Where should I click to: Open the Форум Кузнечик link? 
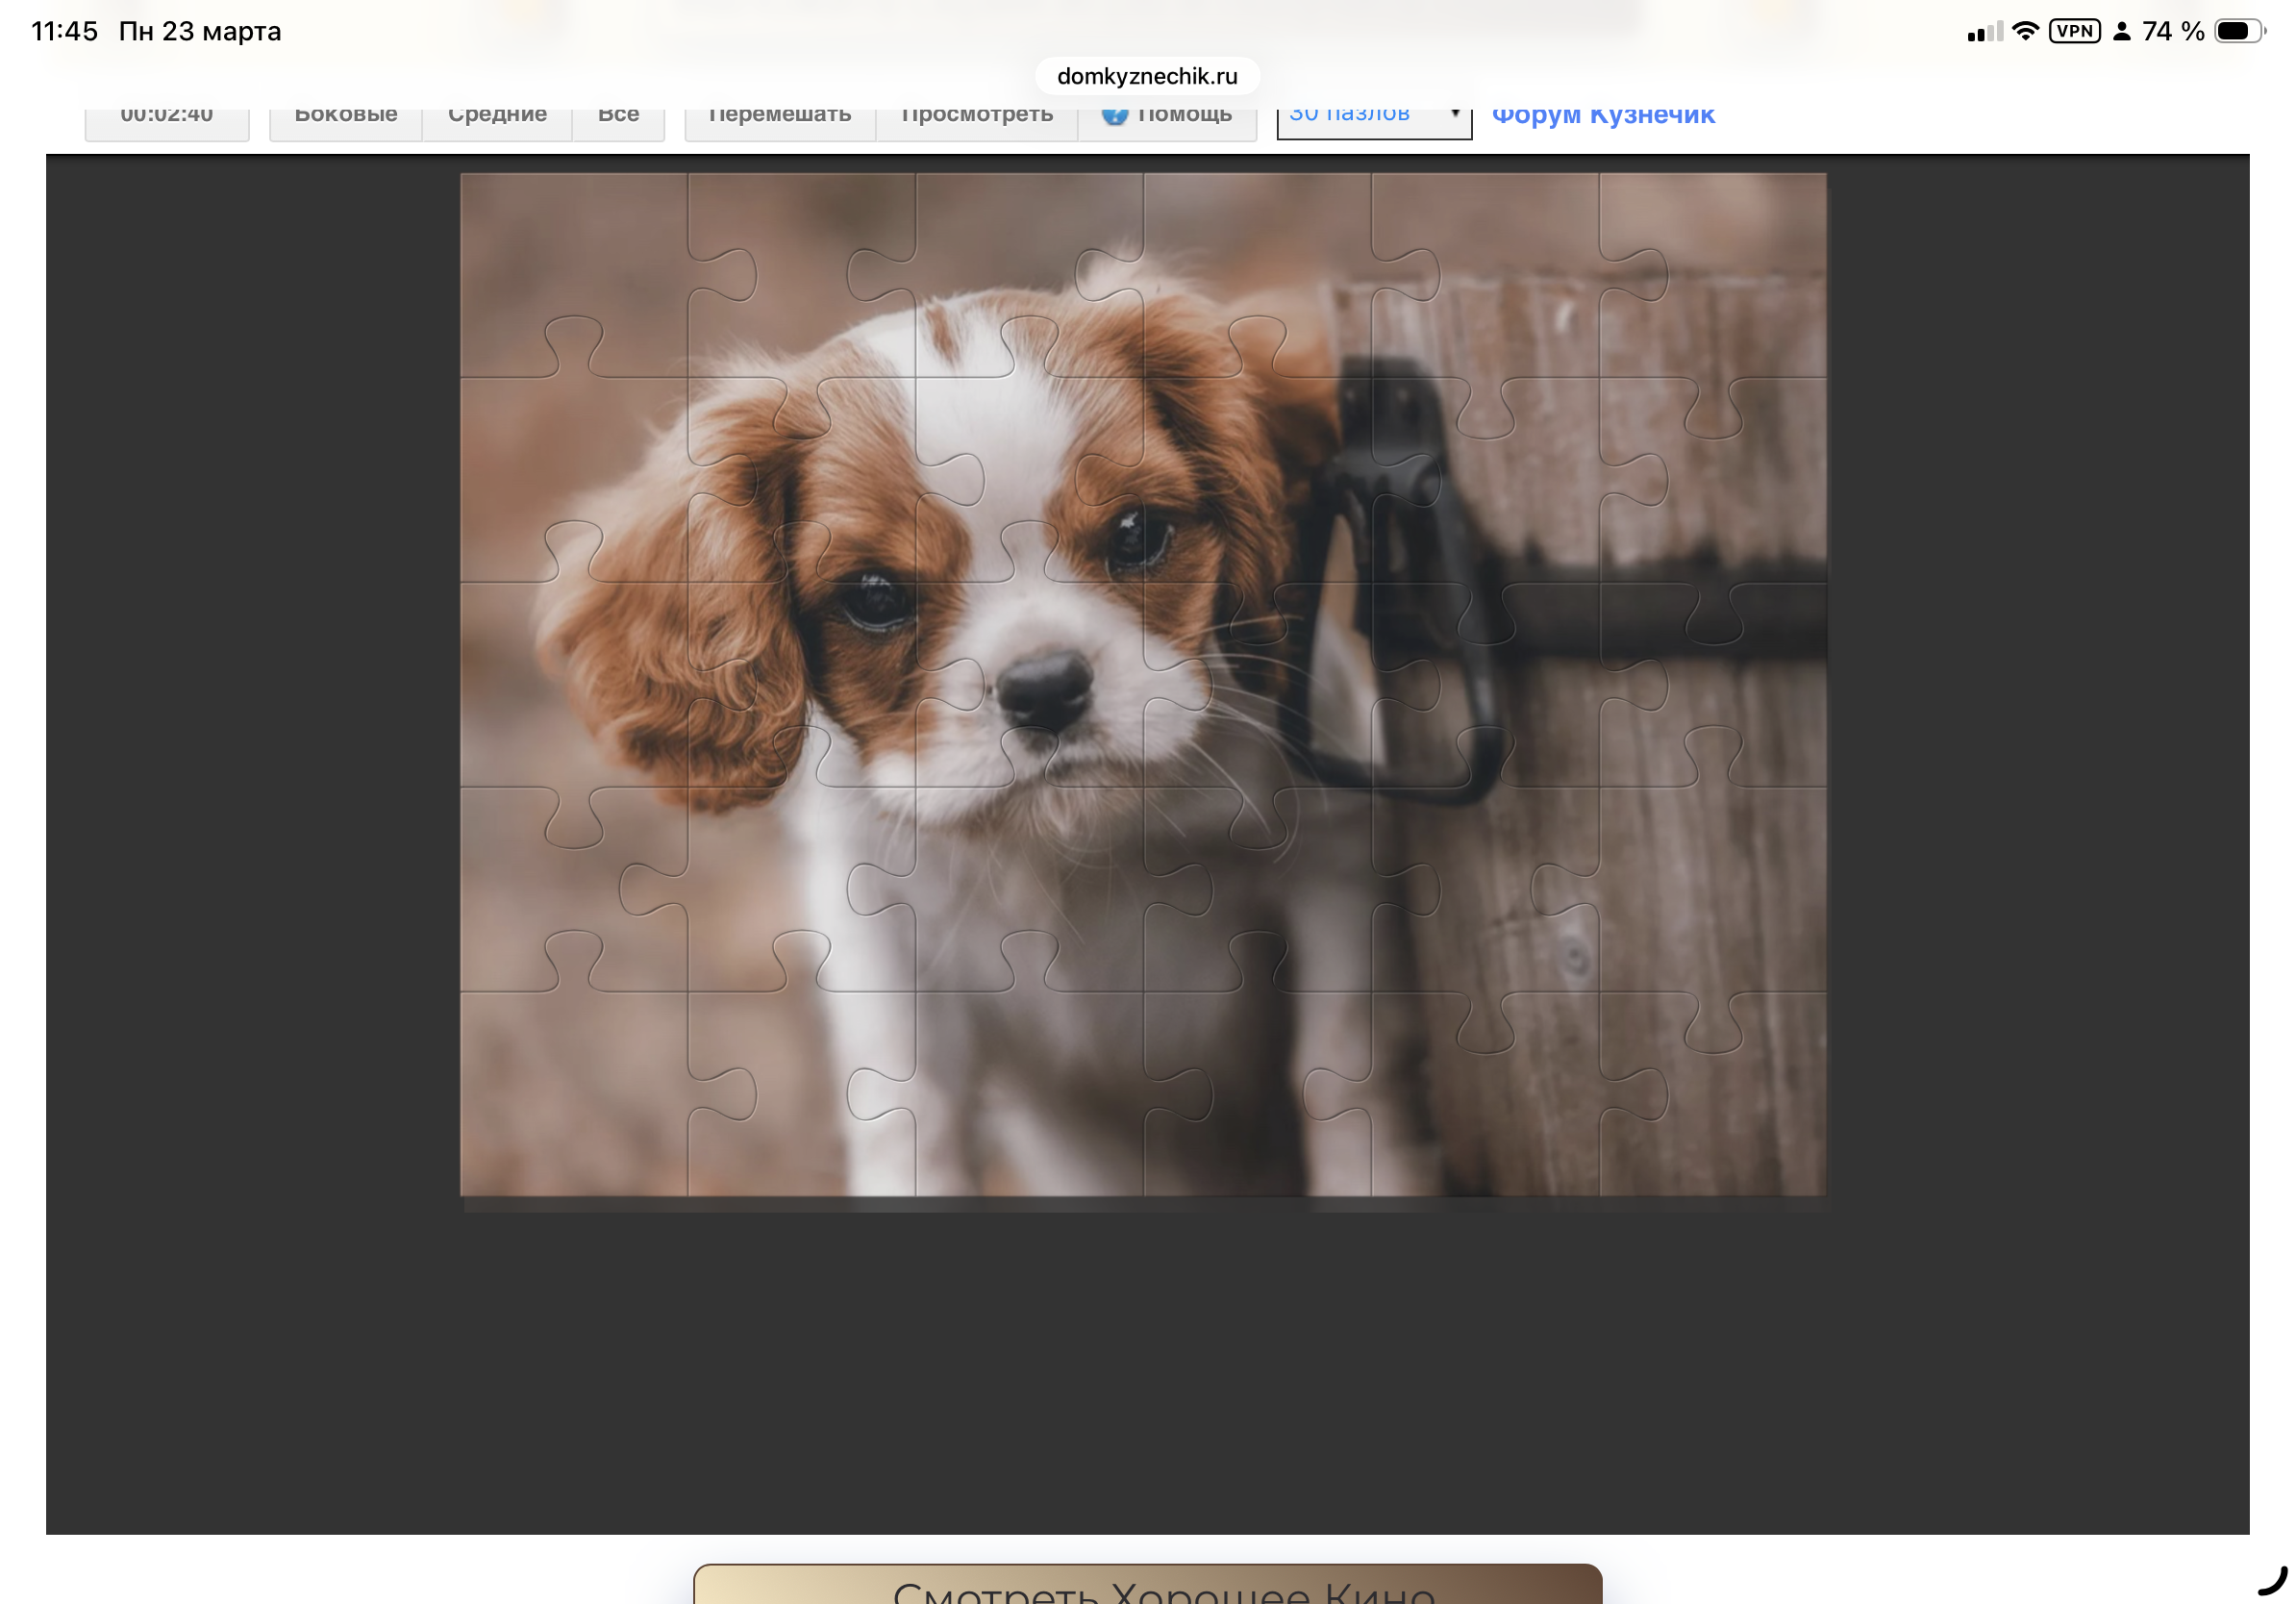click(1603, 116)
